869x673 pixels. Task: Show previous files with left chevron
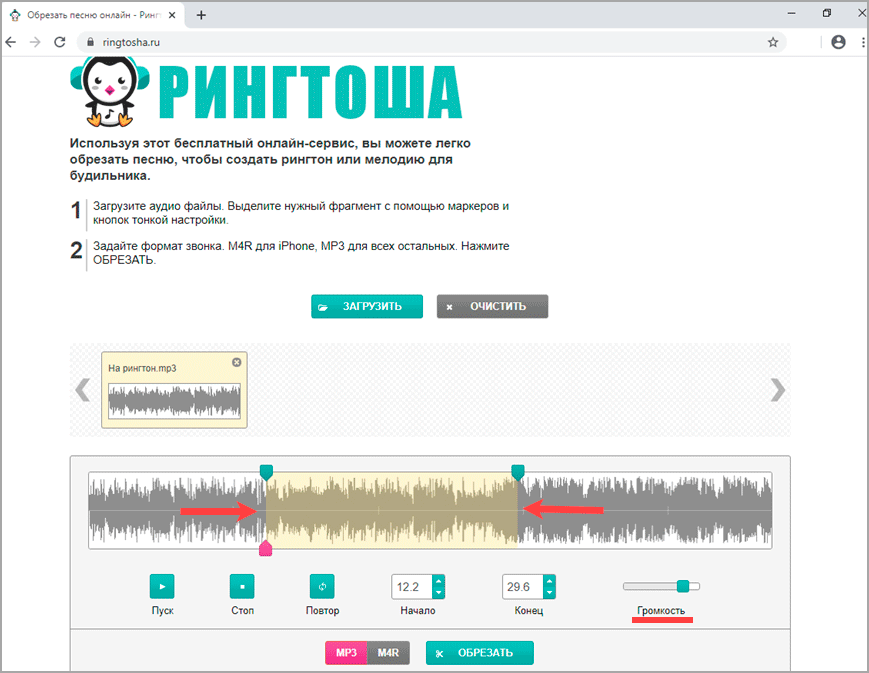pos(83,390)
